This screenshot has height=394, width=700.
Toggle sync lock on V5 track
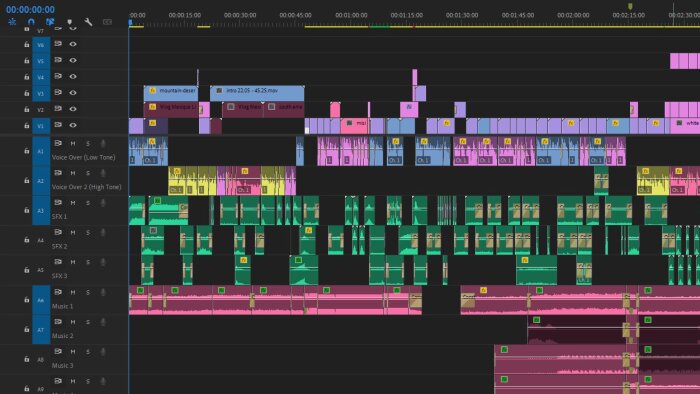pos(58,60)
